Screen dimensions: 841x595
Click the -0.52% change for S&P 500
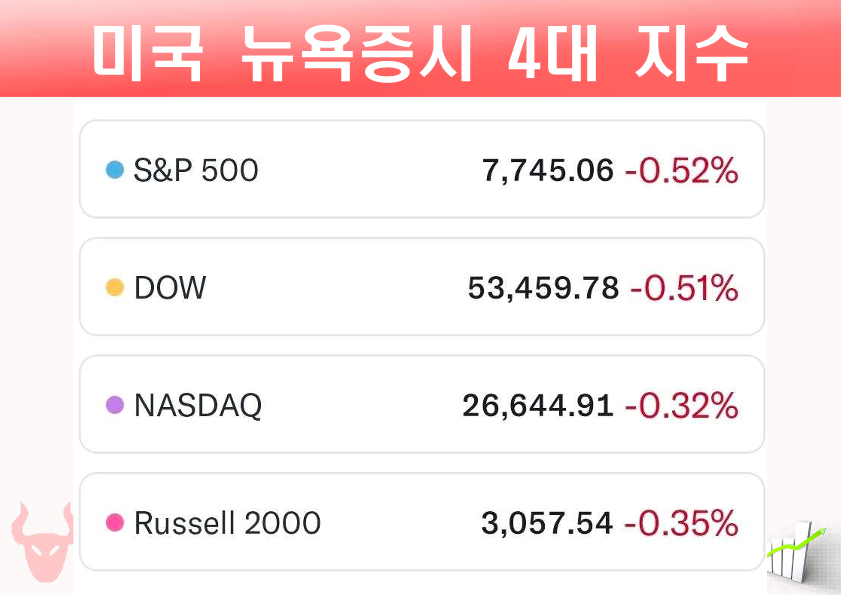[682, 171]
